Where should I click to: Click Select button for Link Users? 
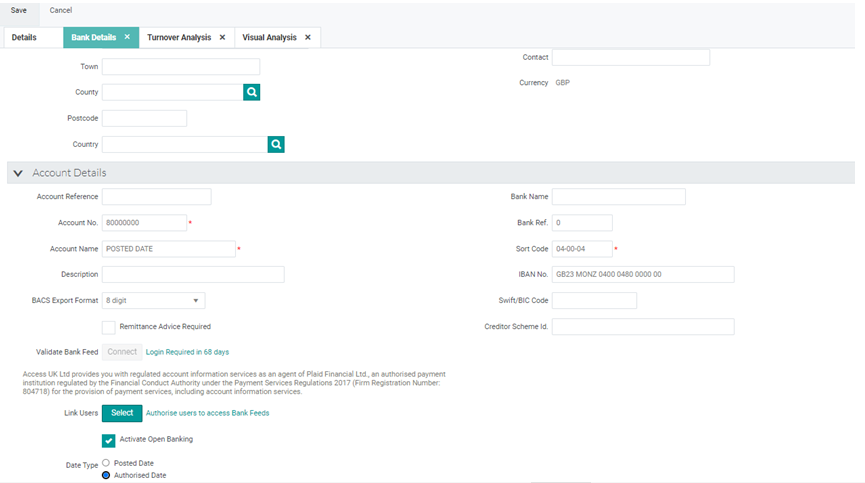point(122,413)
